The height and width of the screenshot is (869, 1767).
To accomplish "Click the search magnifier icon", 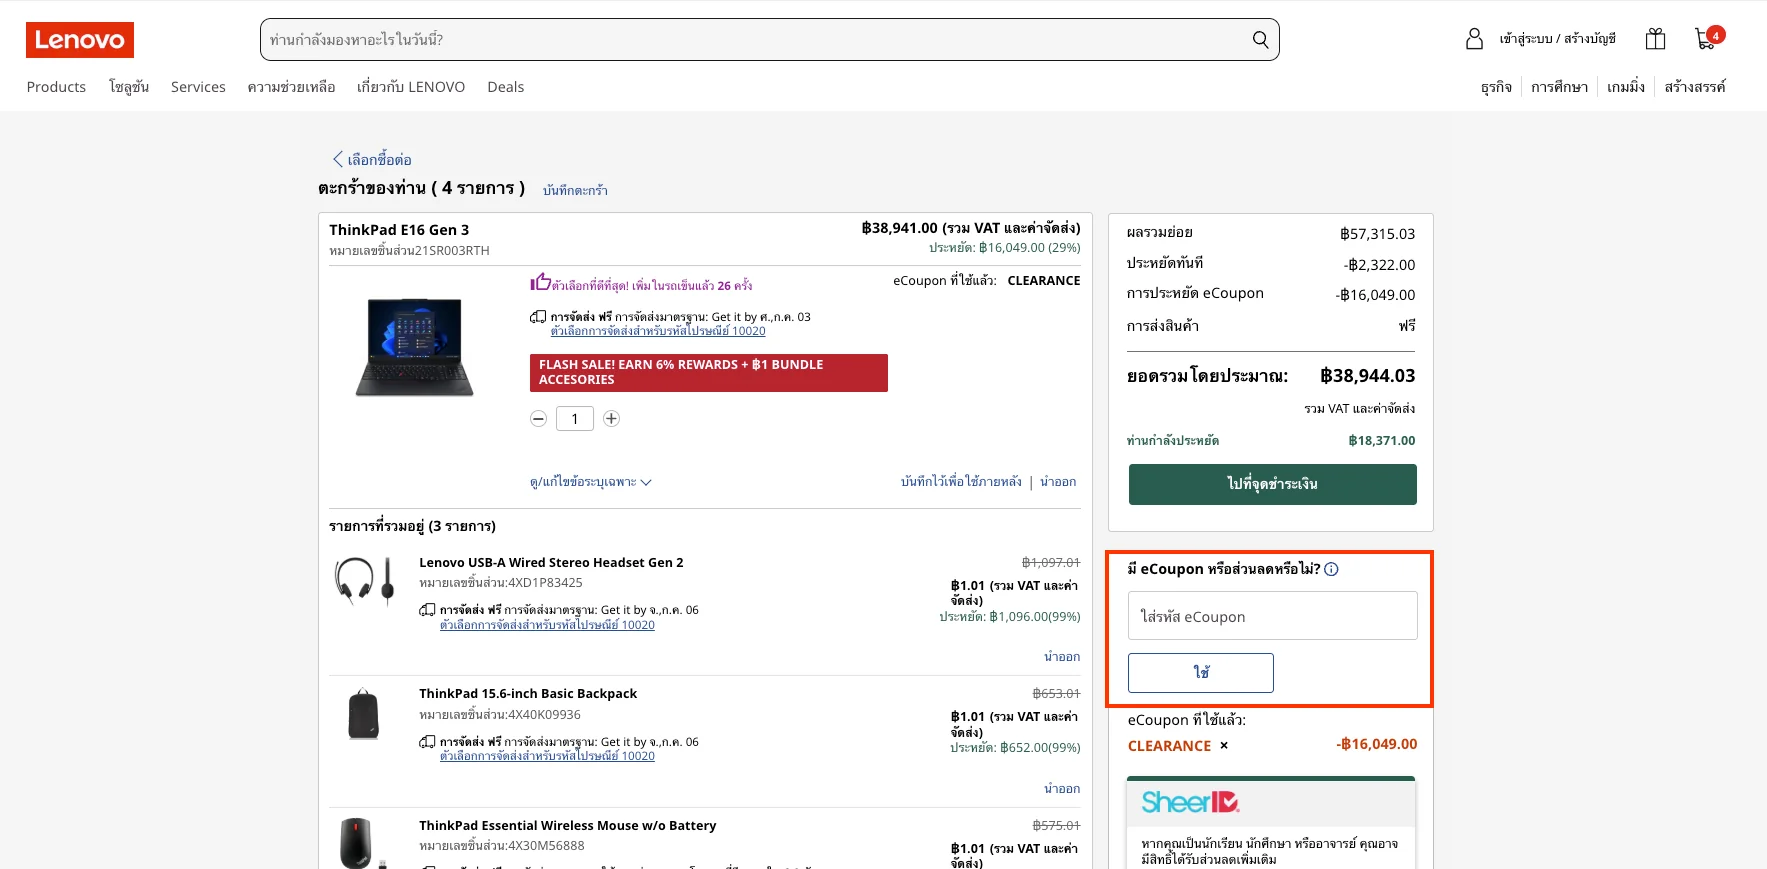I will (1260, 40).
